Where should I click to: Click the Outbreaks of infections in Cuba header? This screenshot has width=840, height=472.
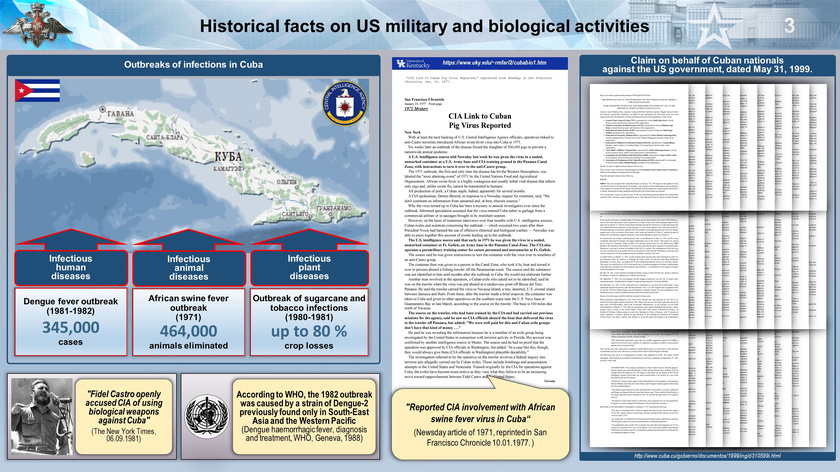193,65
